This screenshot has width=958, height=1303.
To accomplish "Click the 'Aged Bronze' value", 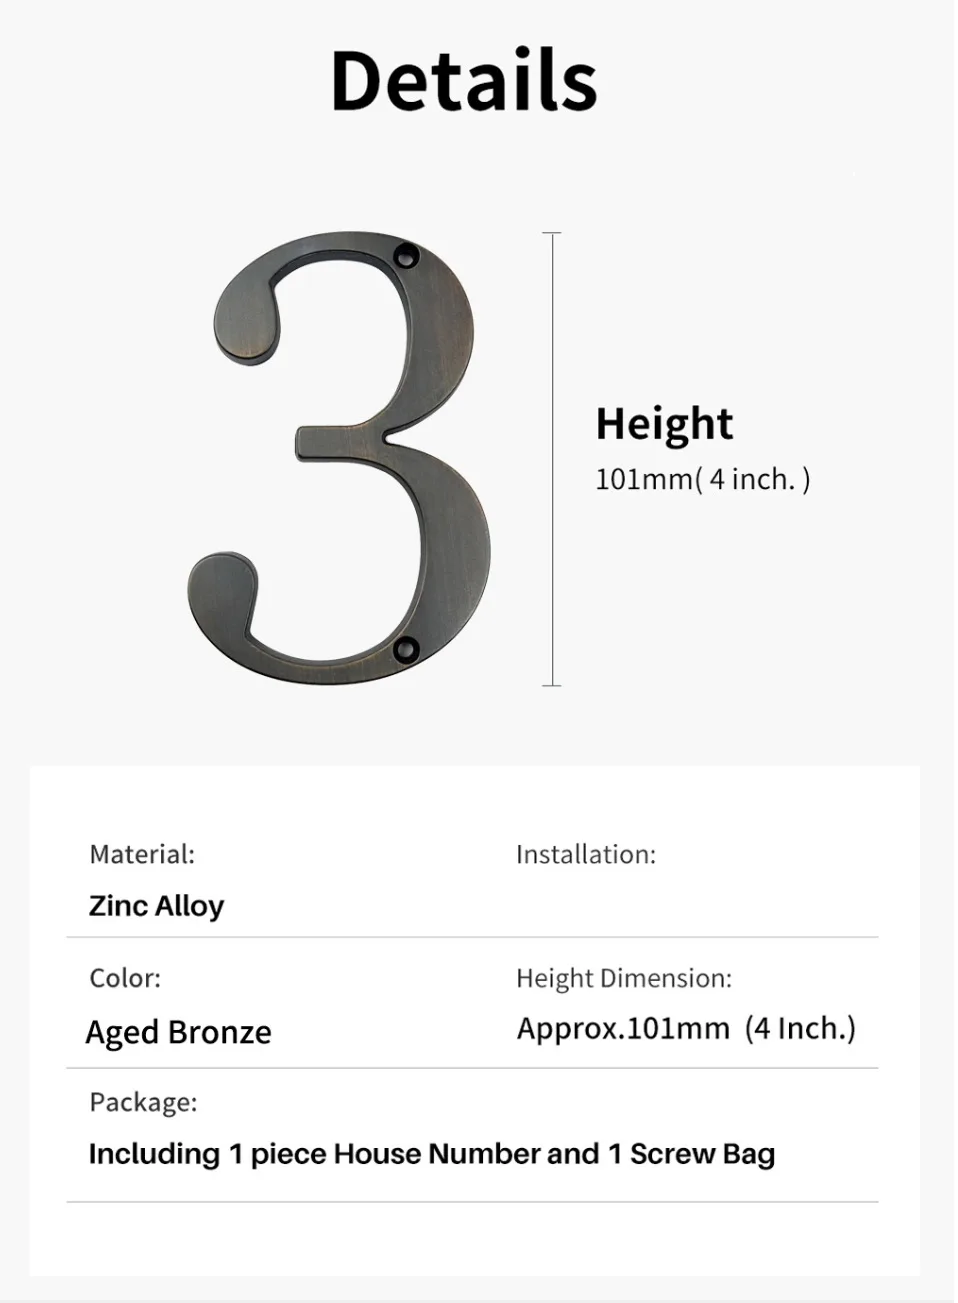I will (179, 1032).
